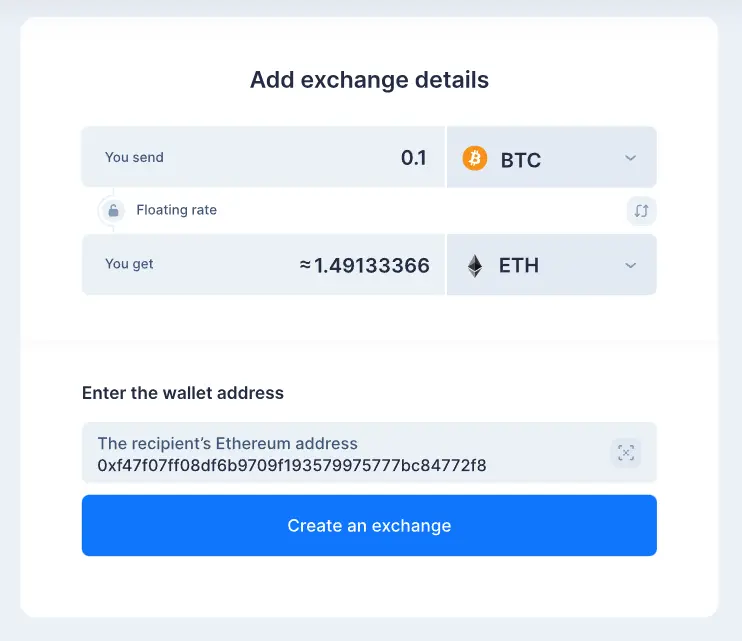The width and height of the screenshot is (742, 641).
Task: Swap currencies with the arrows icon
Action: (x=641, y=211)
